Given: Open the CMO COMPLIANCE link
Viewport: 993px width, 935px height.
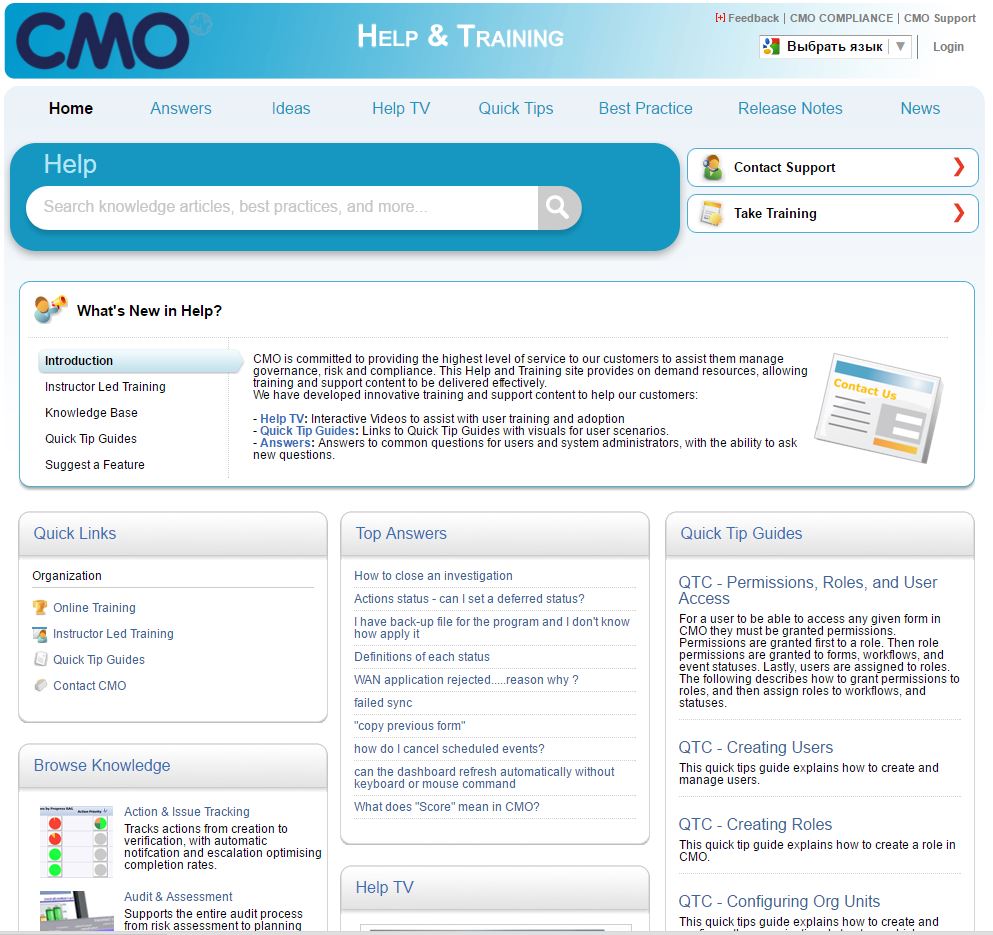Looking at the screenshot, I should pyautogui.click(x=841, y=18).
